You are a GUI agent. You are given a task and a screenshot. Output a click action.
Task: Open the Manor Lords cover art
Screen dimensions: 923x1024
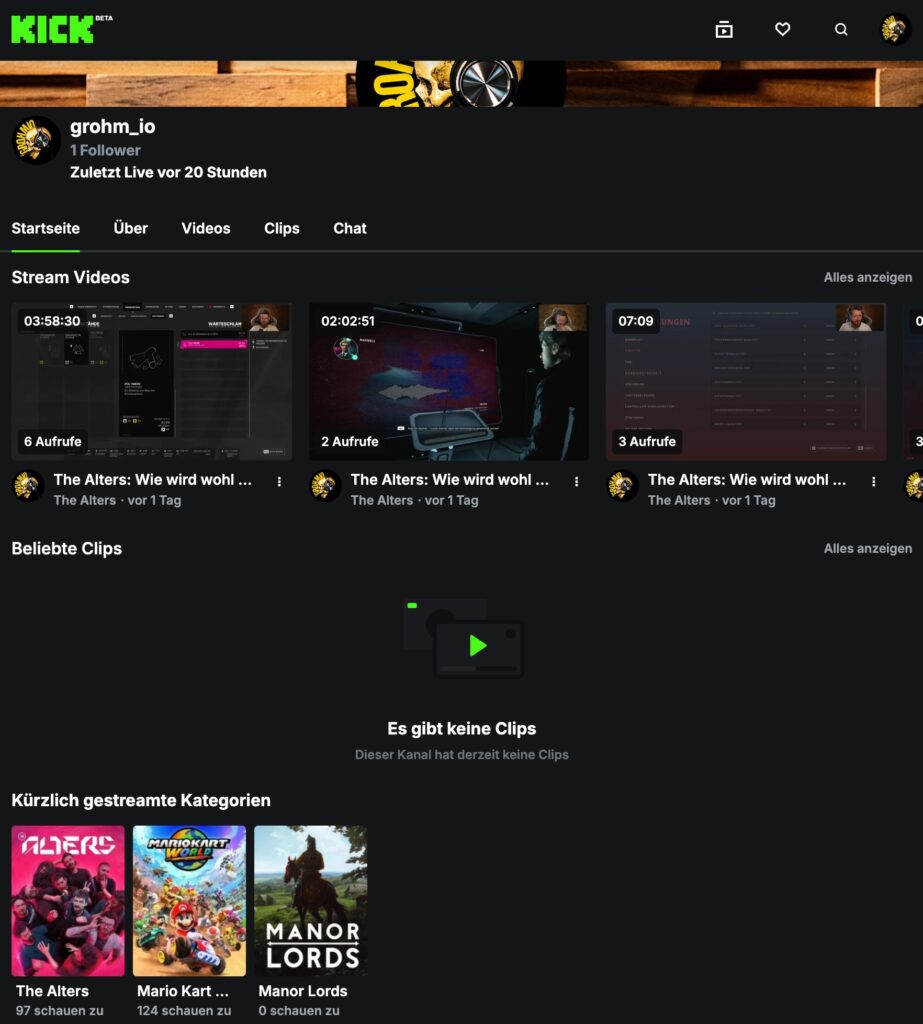(311, 901)
